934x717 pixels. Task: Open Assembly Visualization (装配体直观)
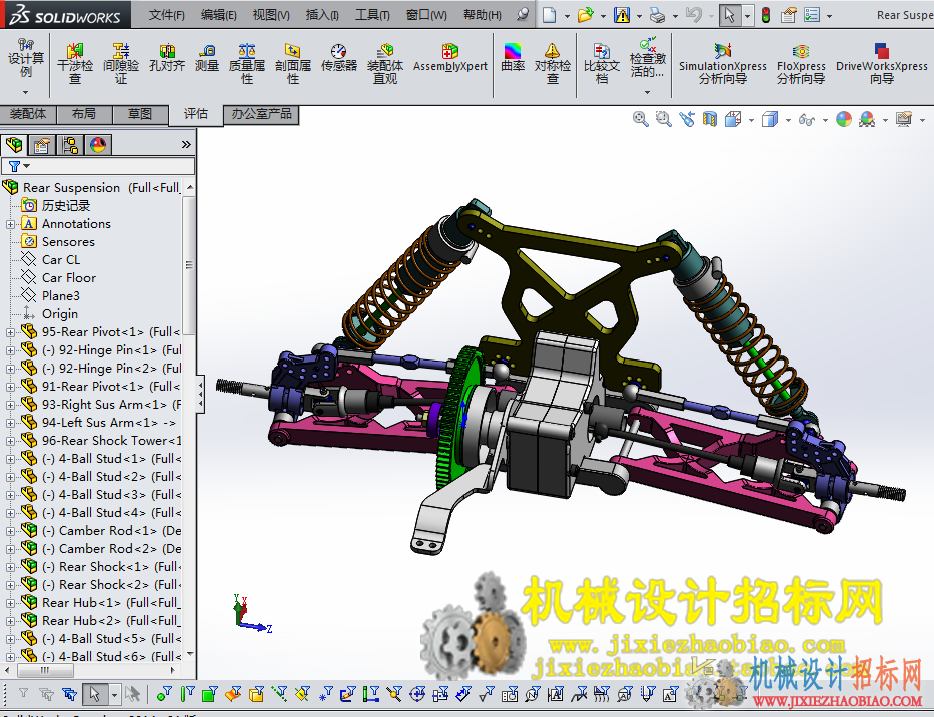385,63
